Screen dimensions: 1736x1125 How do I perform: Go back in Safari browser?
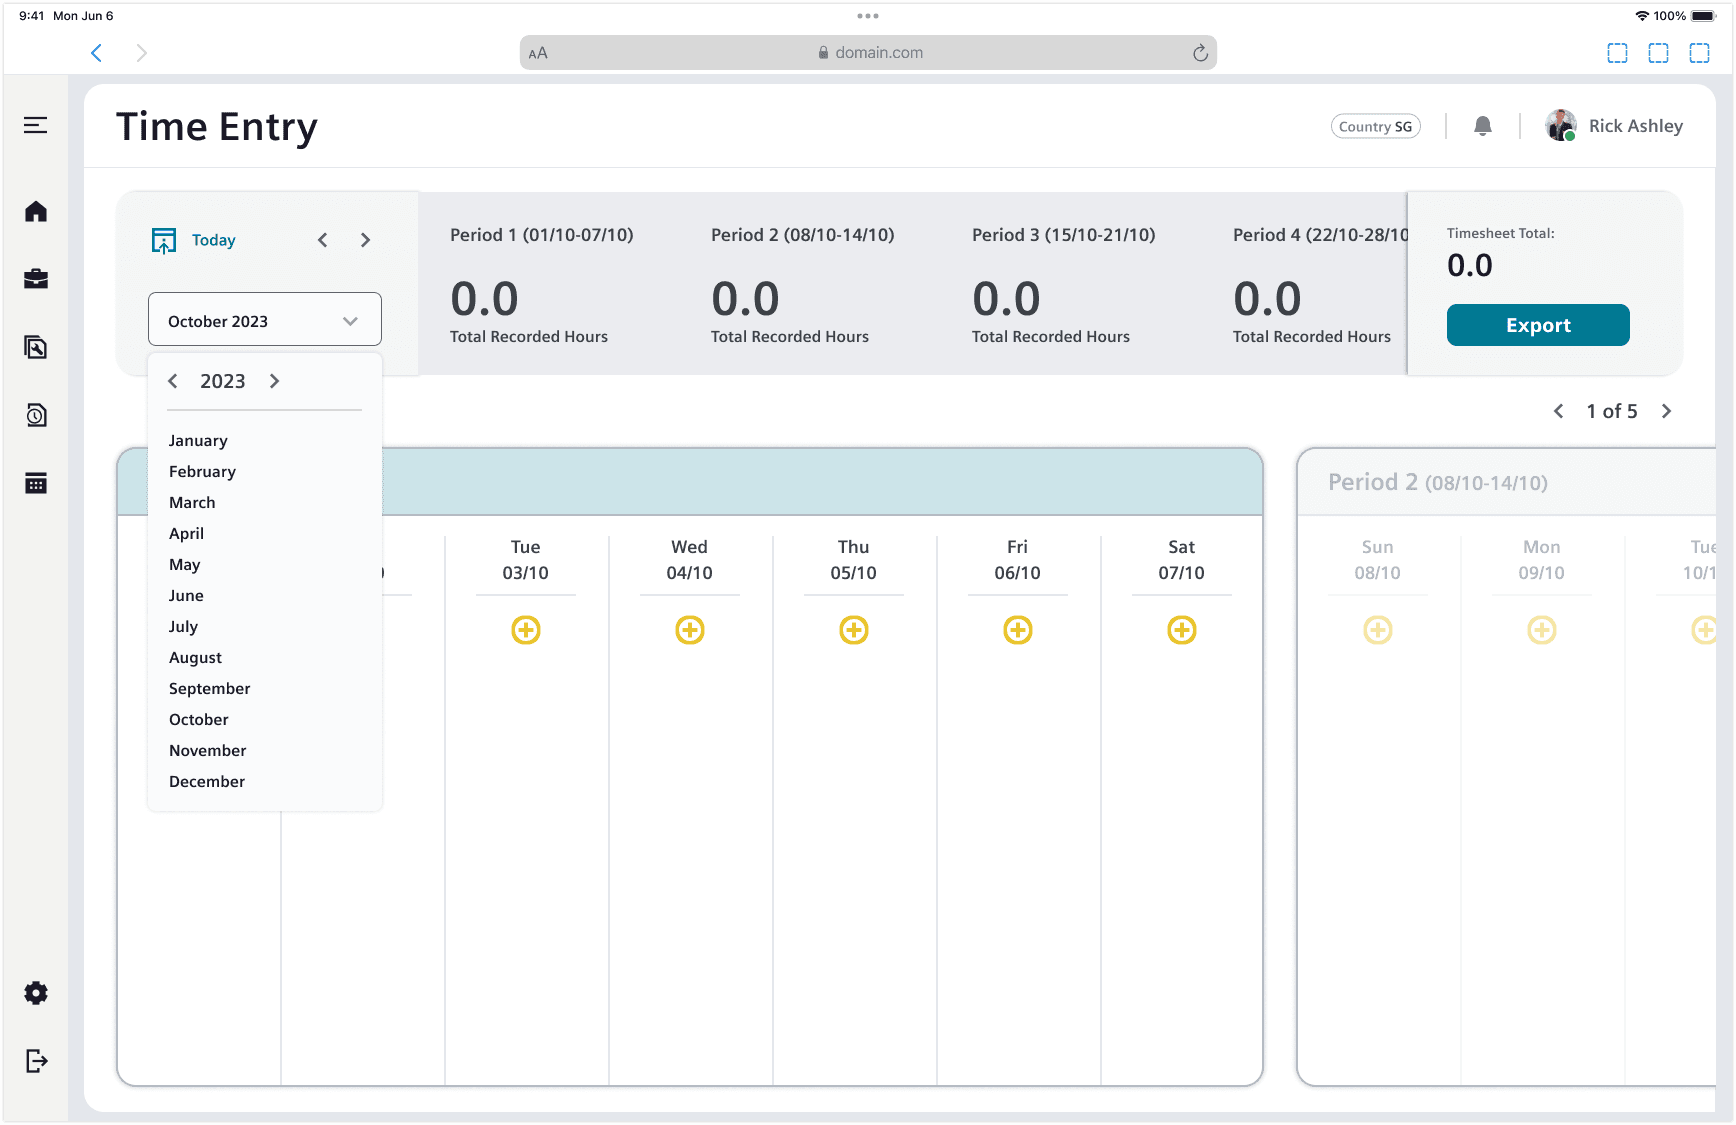pos(97,53)
